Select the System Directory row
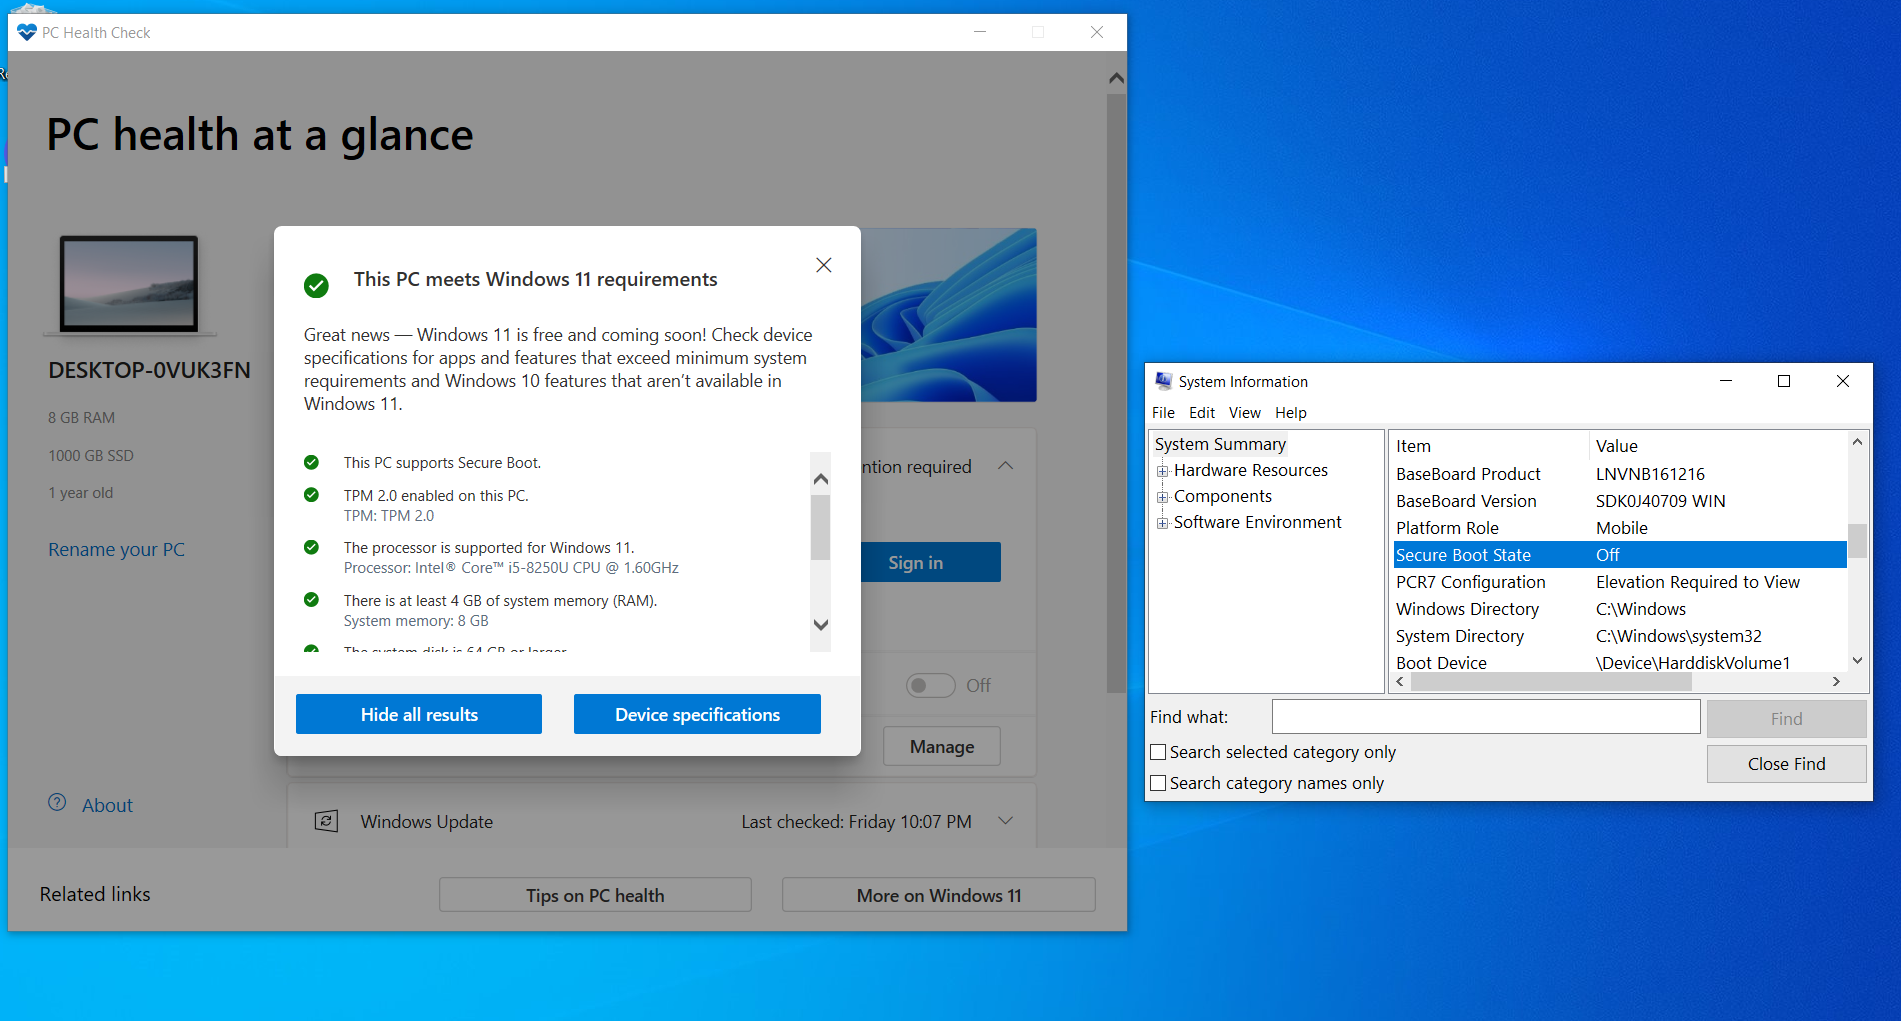This screenshot has width=1901, height=1021. (x=1620, y=636)
